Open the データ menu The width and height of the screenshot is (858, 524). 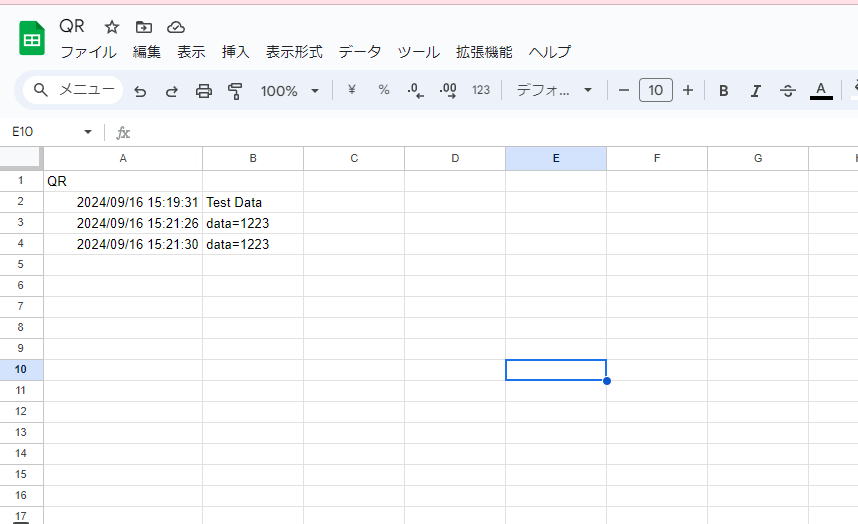tap(360, 52)
